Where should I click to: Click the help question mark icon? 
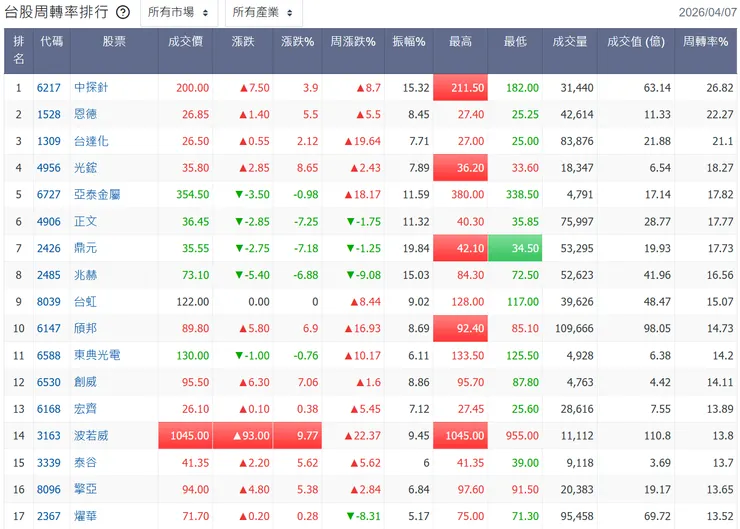pyautogui.click(x=123, y=12)
